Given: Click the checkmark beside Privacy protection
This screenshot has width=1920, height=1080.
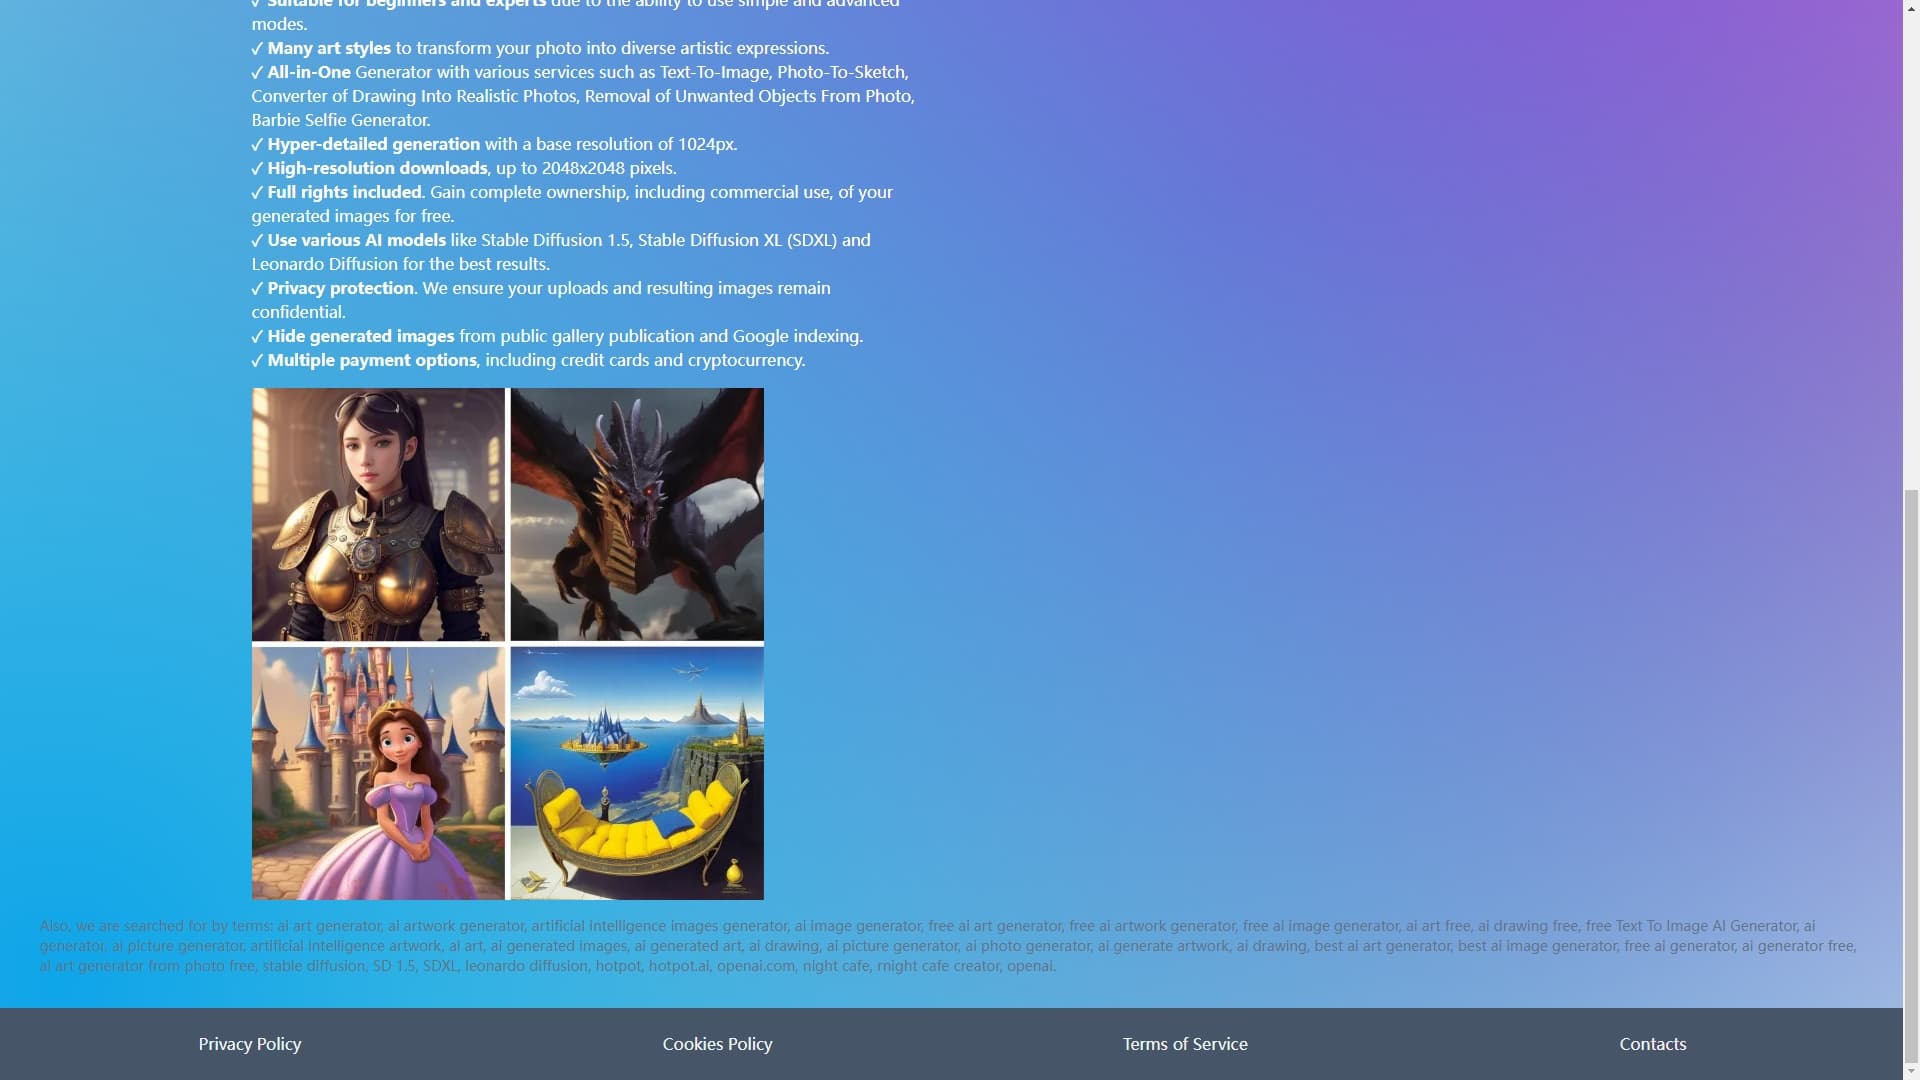Looking at the screenshot, I should (x=257, y=289).
